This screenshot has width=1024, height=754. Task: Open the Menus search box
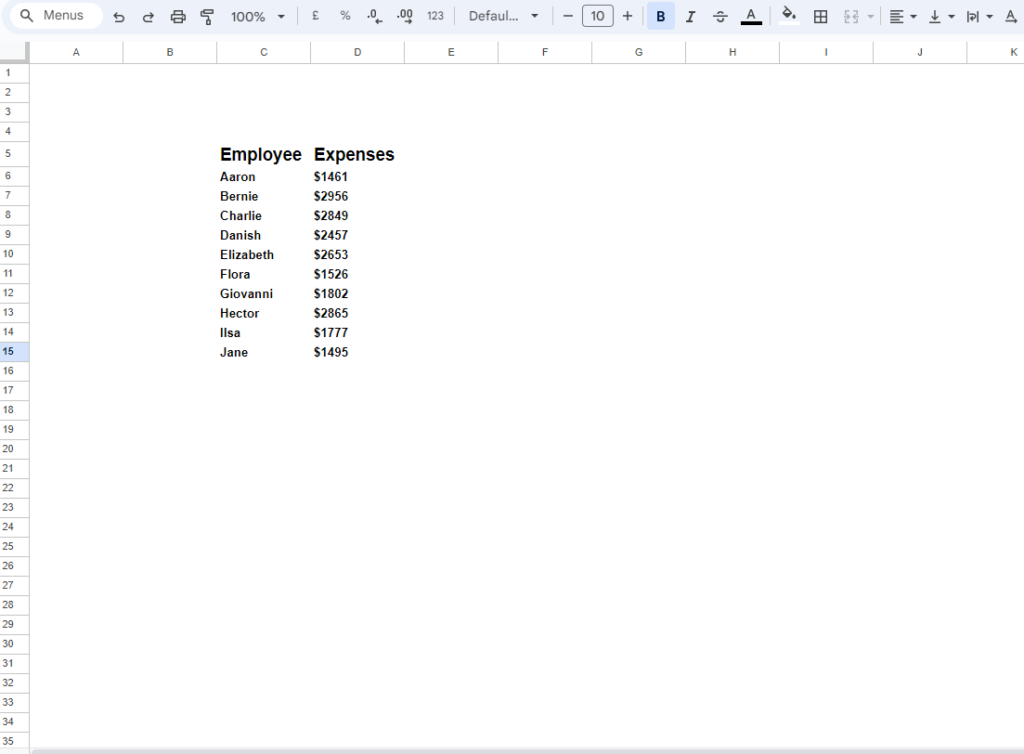(55, 16)
